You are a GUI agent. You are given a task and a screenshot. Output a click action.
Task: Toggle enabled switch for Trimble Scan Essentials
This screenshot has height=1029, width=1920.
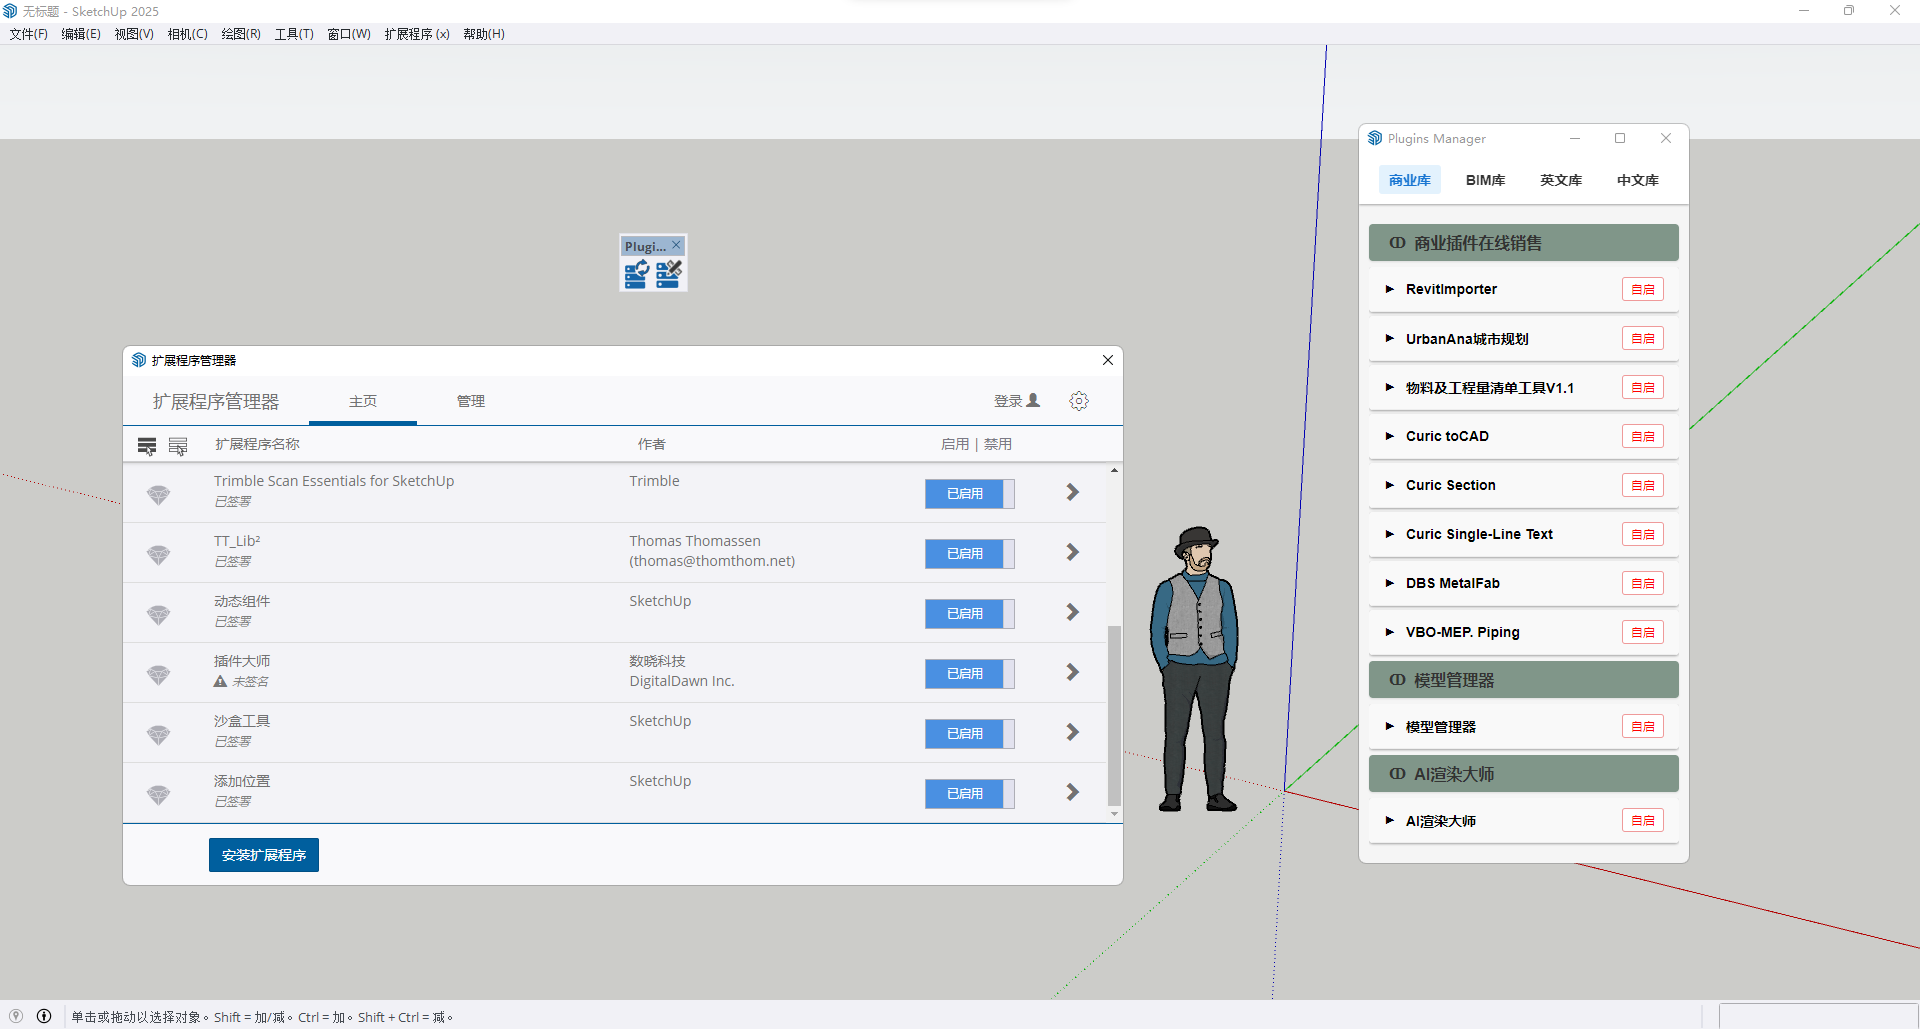pos(969,494)
